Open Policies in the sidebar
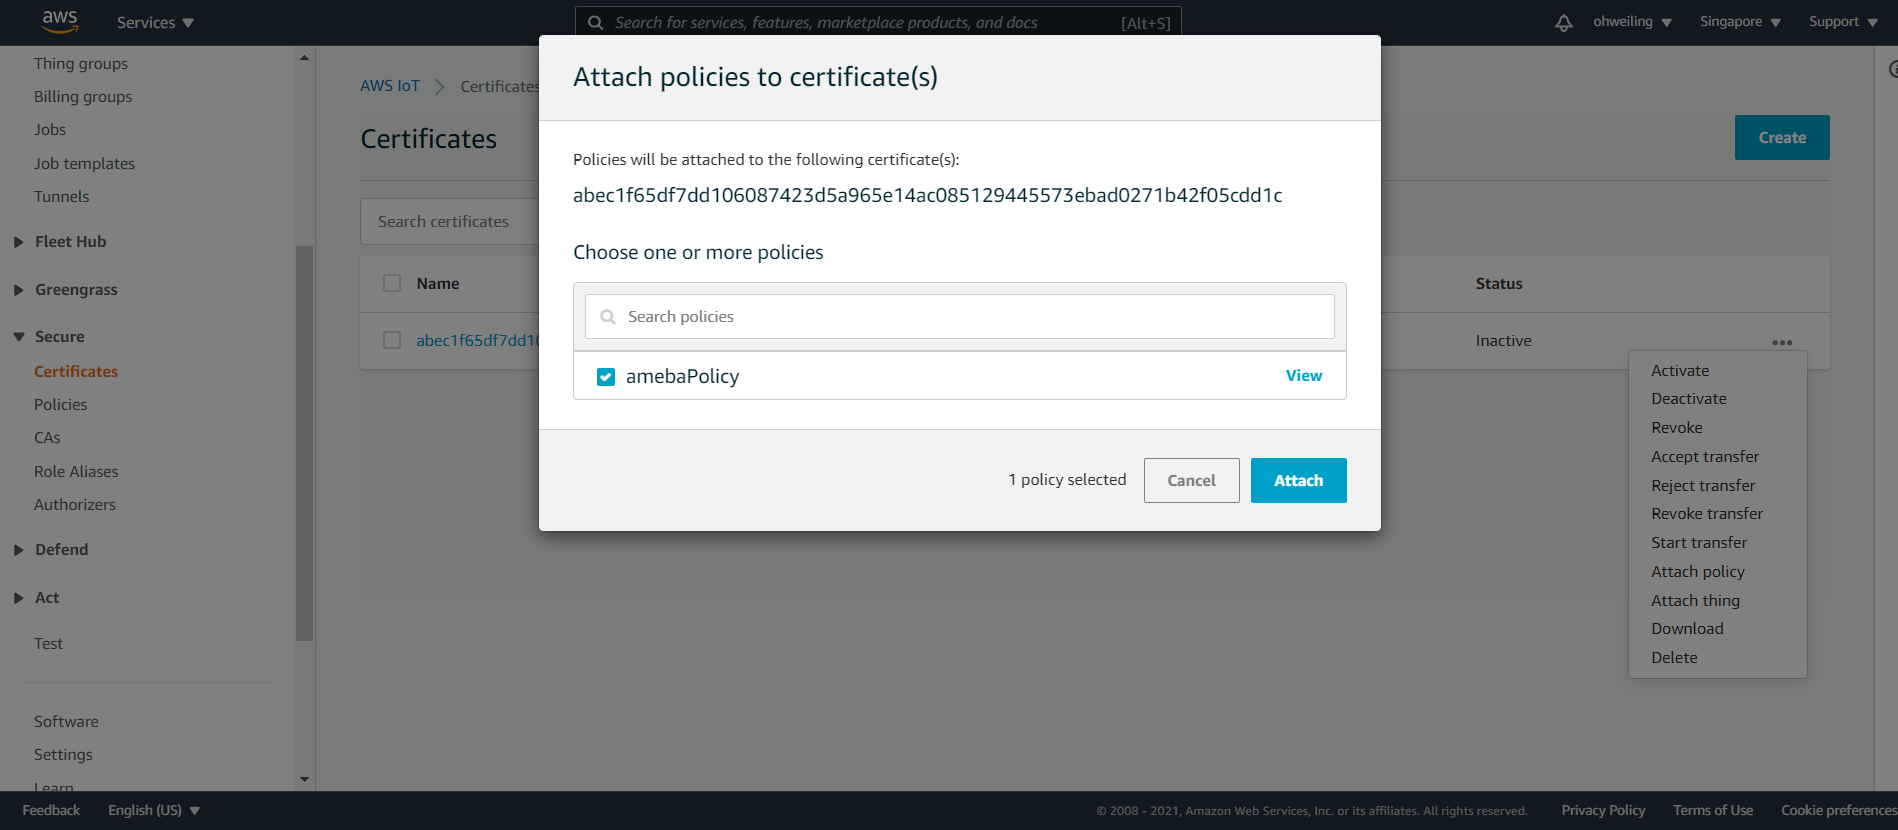Image resolution: width=1898 pixels, height=830 pixels. (x=60, y=405)
